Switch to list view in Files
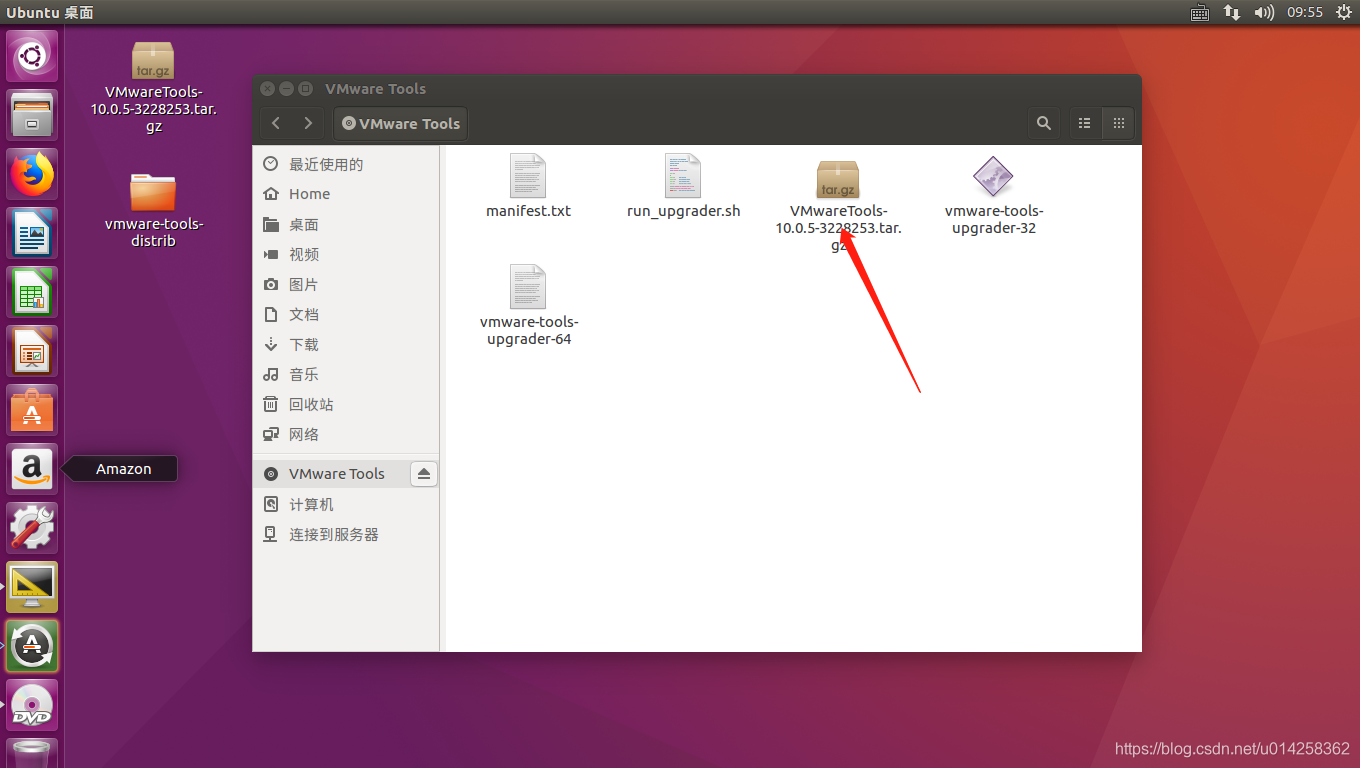 1085,123
